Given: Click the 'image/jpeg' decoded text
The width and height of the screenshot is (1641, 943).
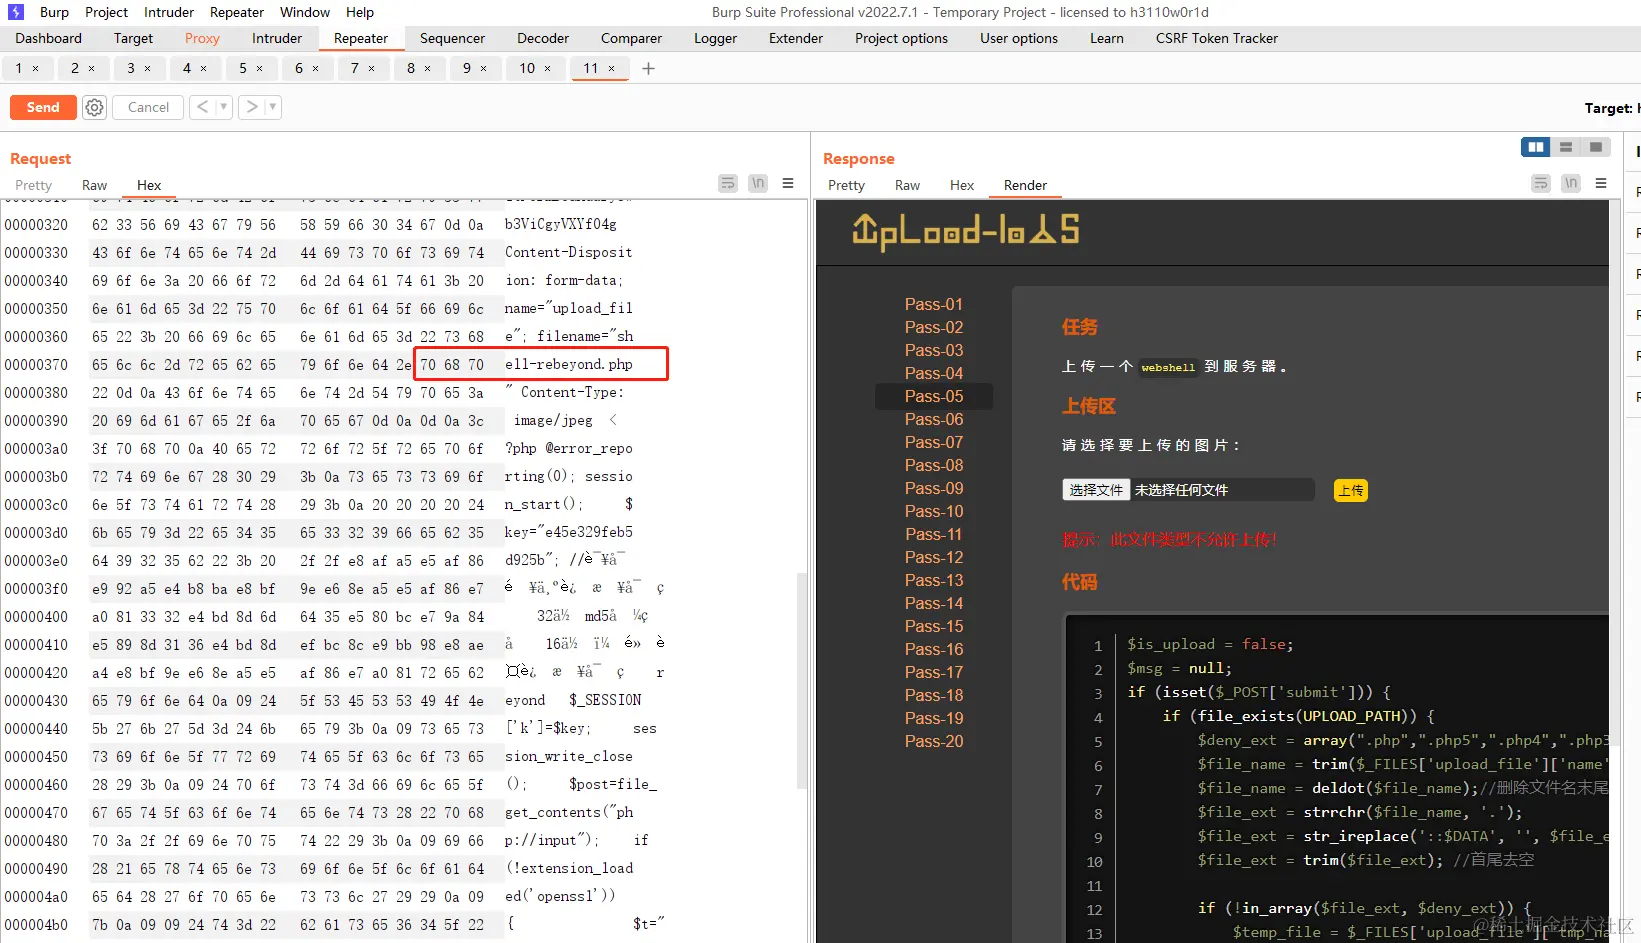Looking at the screenshot, I should pos(553,421).
